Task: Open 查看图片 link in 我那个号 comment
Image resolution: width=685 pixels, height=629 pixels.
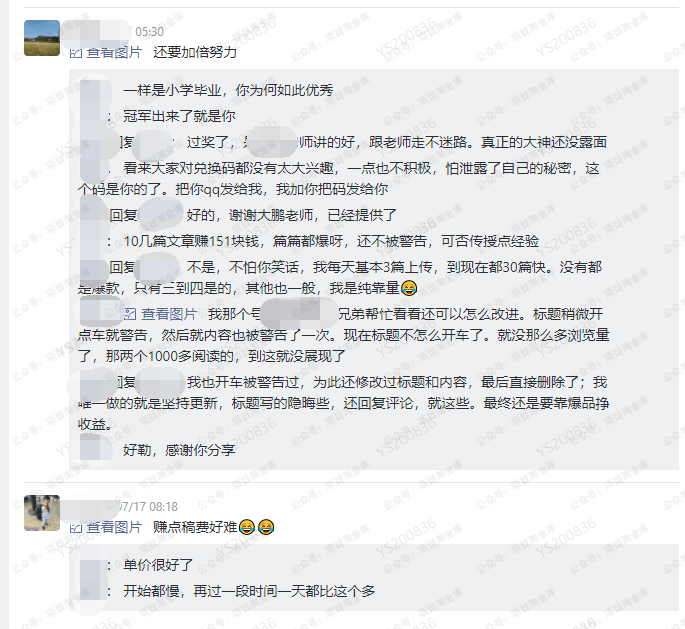Action: (x=169, y=314)
